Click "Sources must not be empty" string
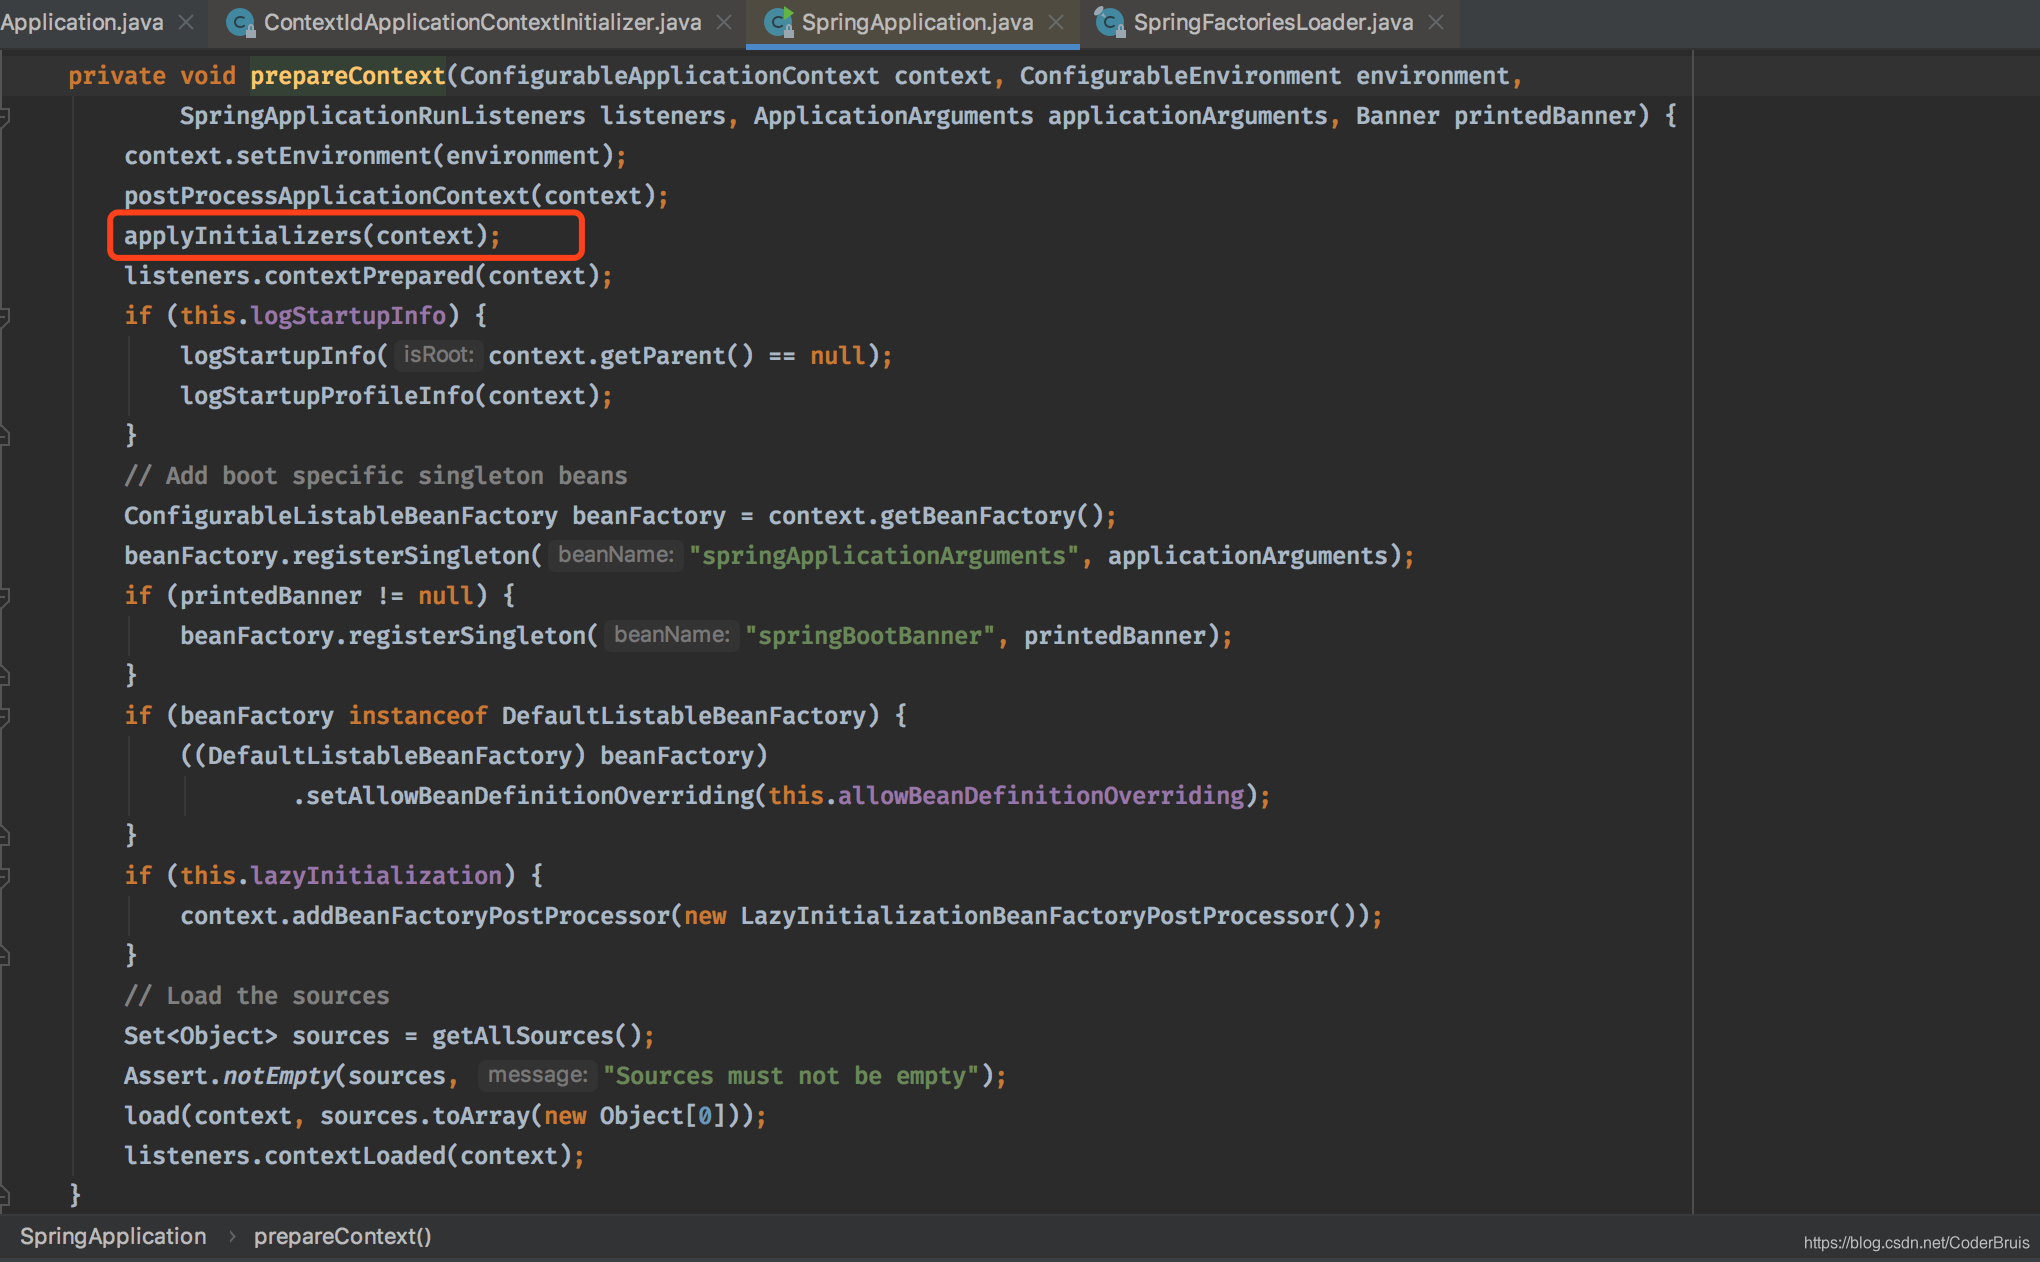The height and width of the screenshot is (1262, 2040). point(791,1076)
